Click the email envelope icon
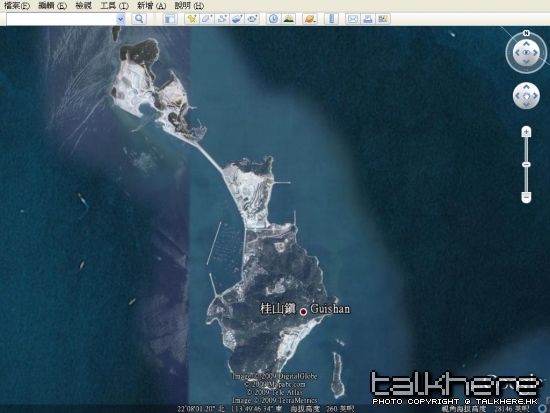Screen dimensions: 550x413 click(x=353, y=19)
